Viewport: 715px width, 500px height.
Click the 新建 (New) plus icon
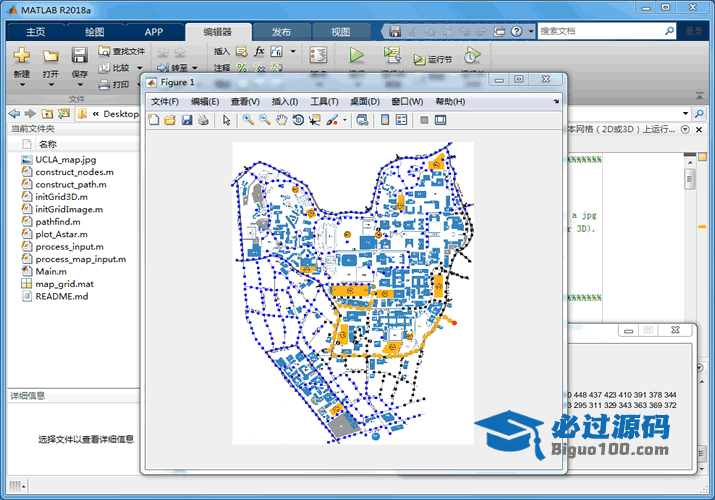[21, 56]
